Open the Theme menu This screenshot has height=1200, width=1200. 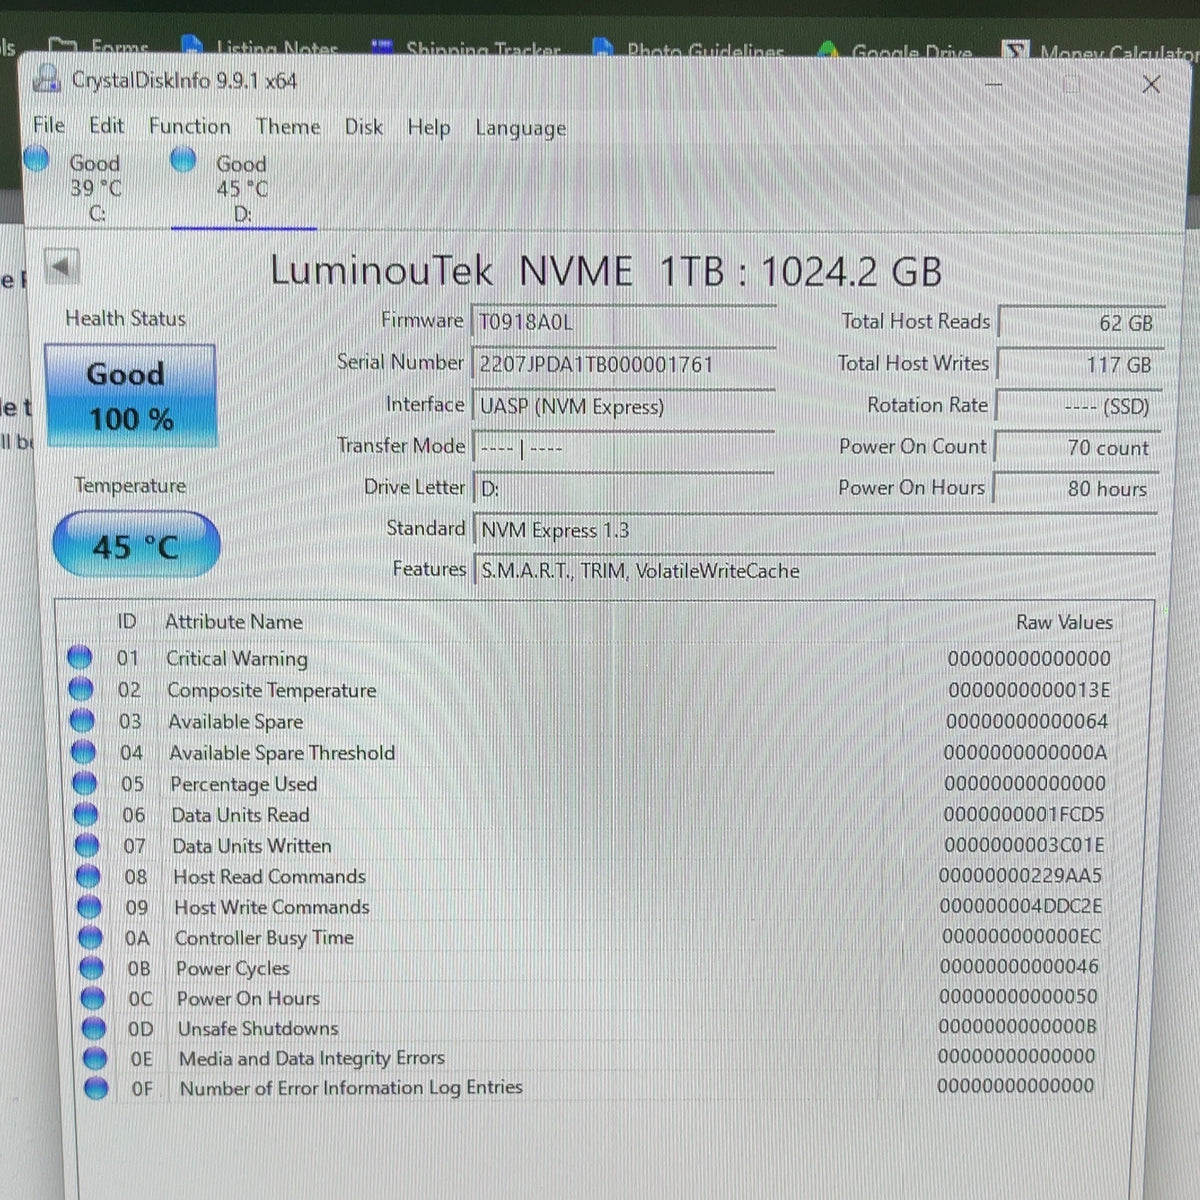(x=288, y=126)
